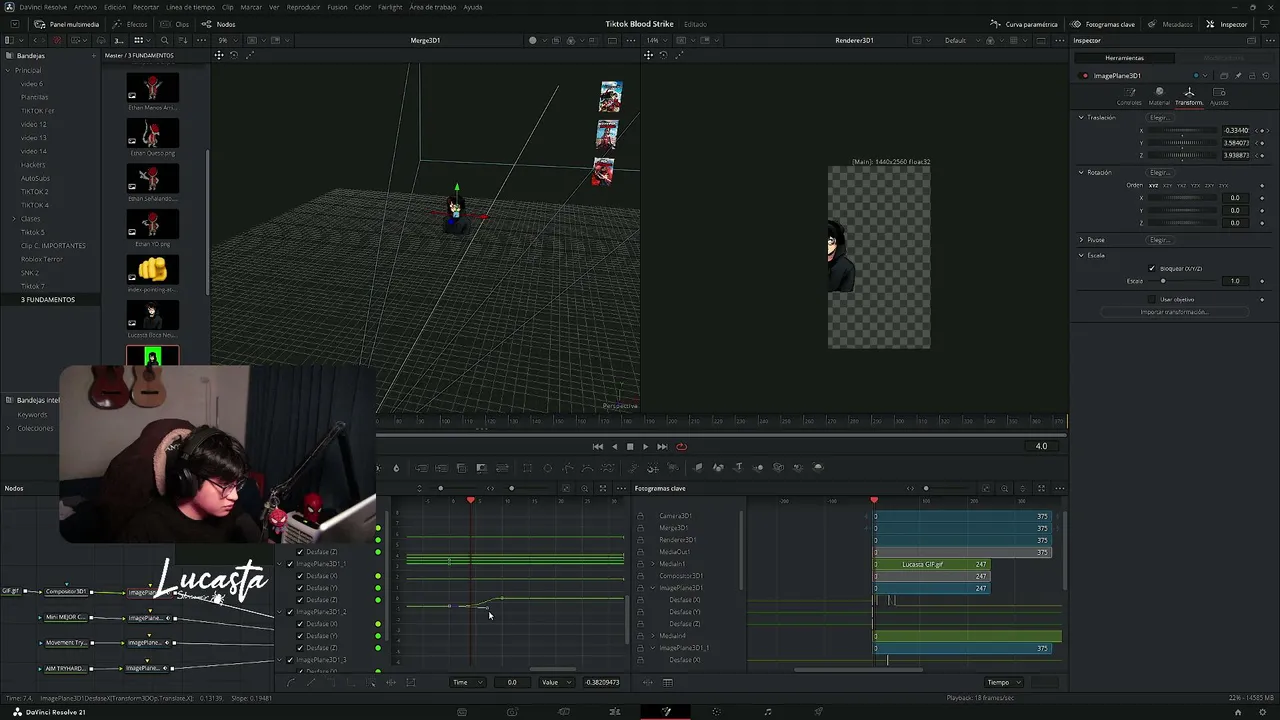This screenshot has width=1280, height=720.
Task: Collapse the Rotación section
Action: [1081, 172]
